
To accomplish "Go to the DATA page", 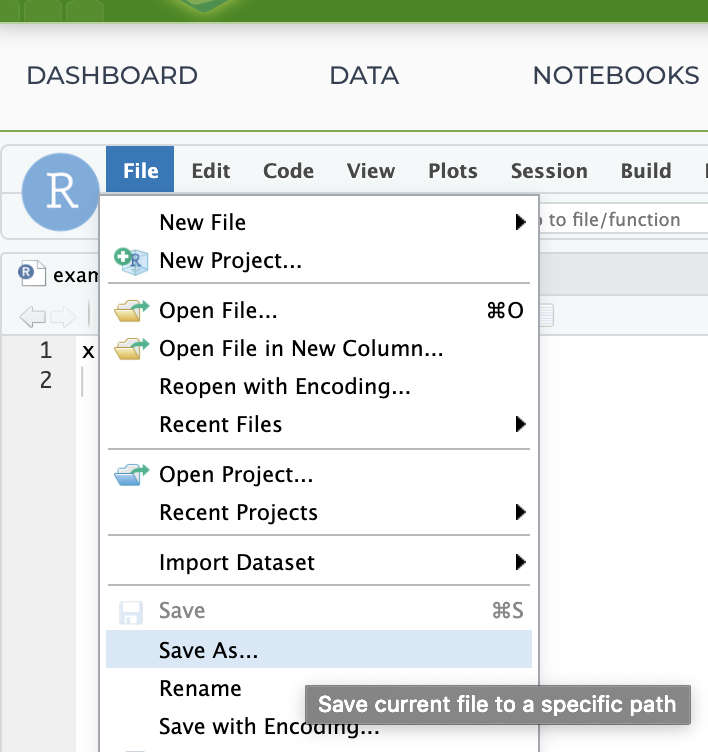I will point(364,76).
